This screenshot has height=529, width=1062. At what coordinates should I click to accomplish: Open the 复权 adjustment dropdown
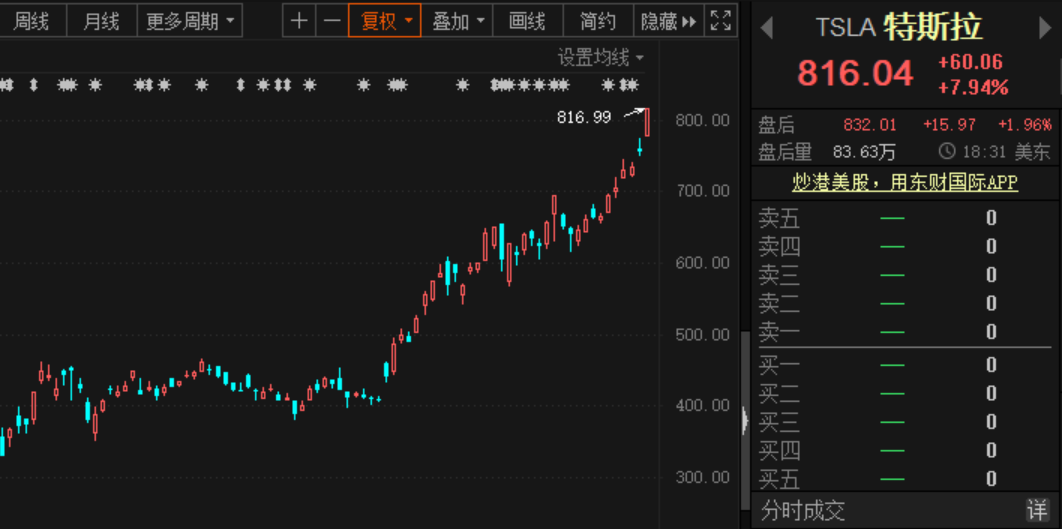[385, 20]
